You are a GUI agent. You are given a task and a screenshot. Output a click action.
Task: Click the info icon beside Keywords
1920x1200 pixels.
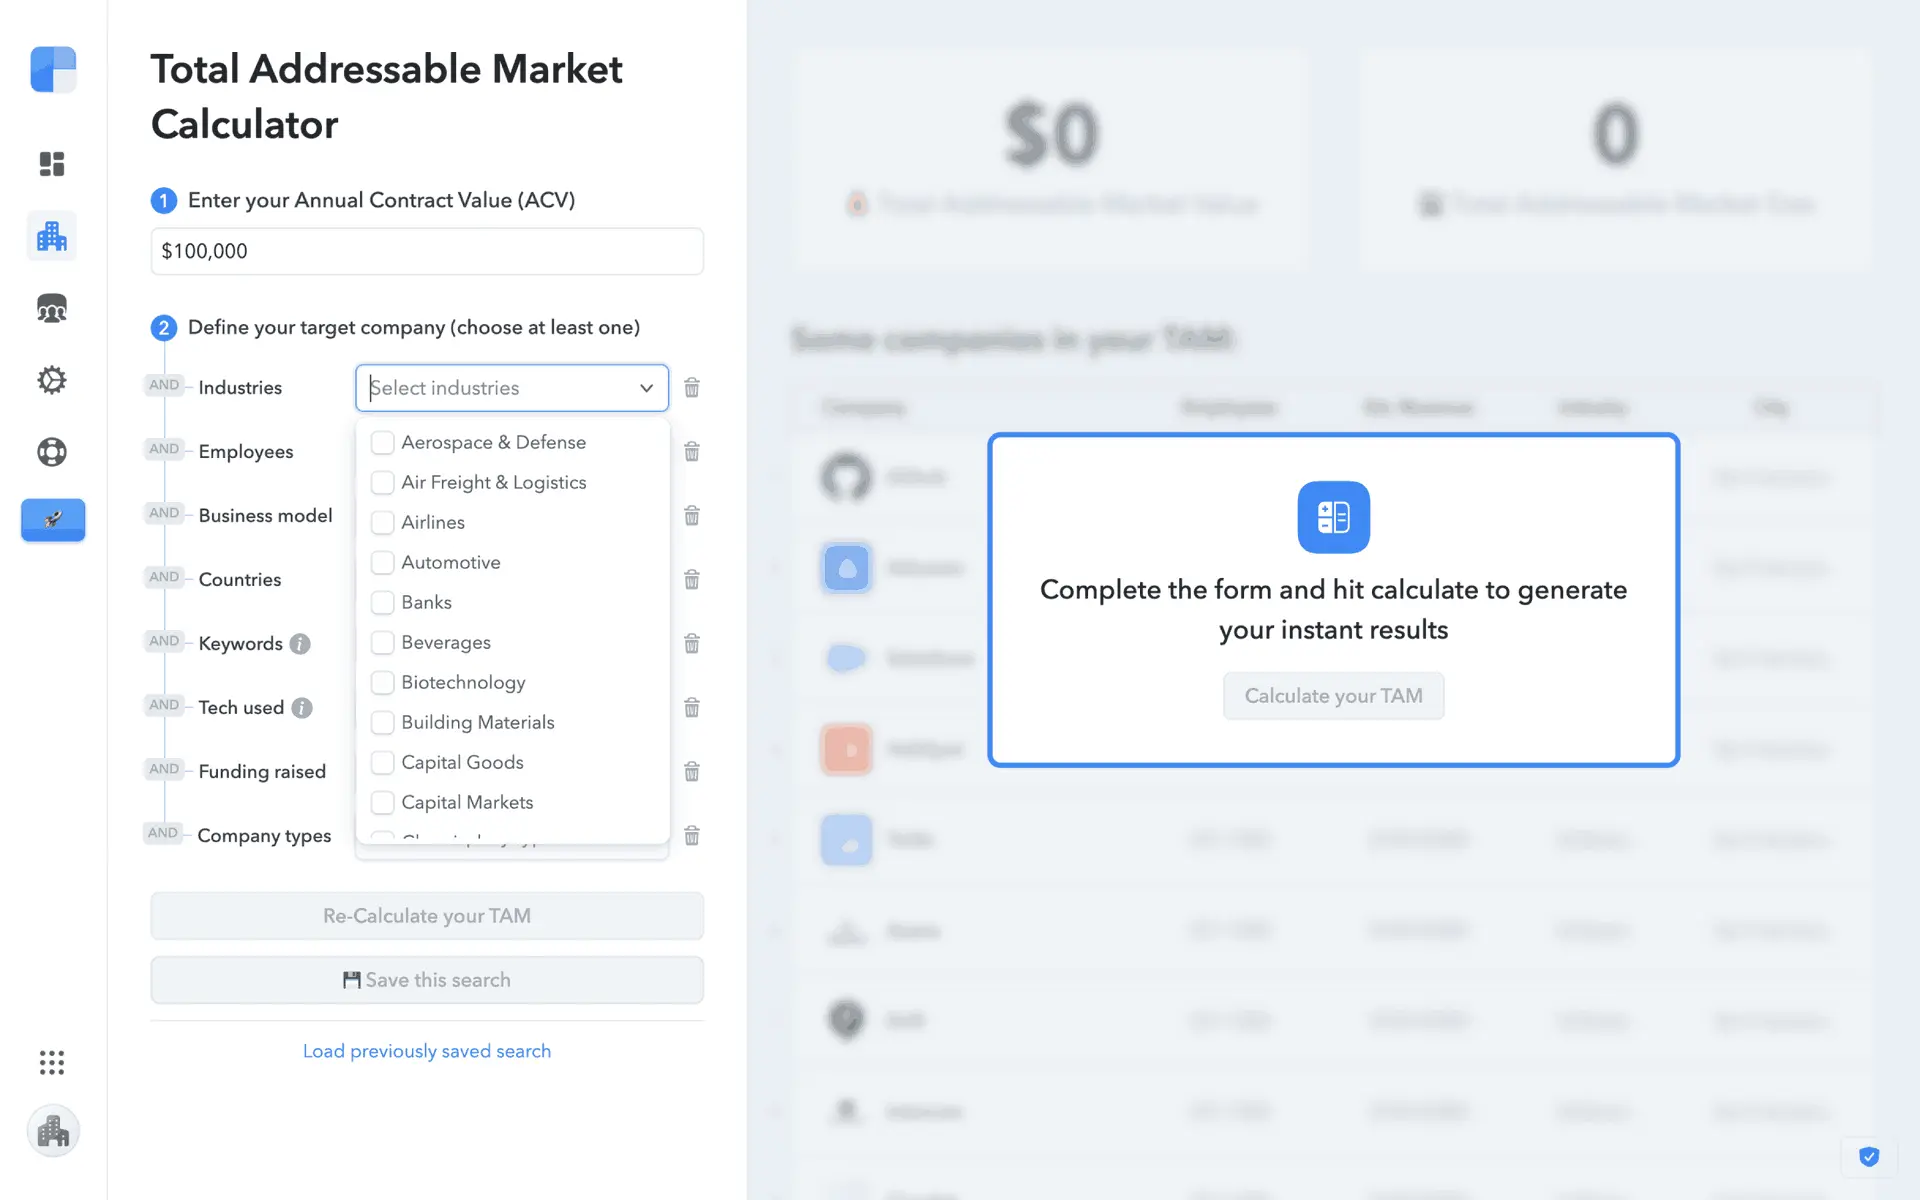(300, 644)
